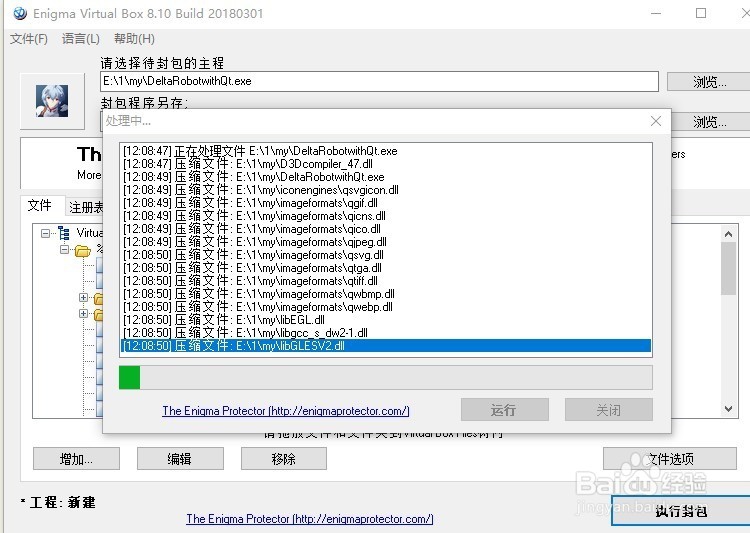The image size is (750, 533).
Task: Minimize the Enigma Virtual Box window
Action: click(656, 13)
